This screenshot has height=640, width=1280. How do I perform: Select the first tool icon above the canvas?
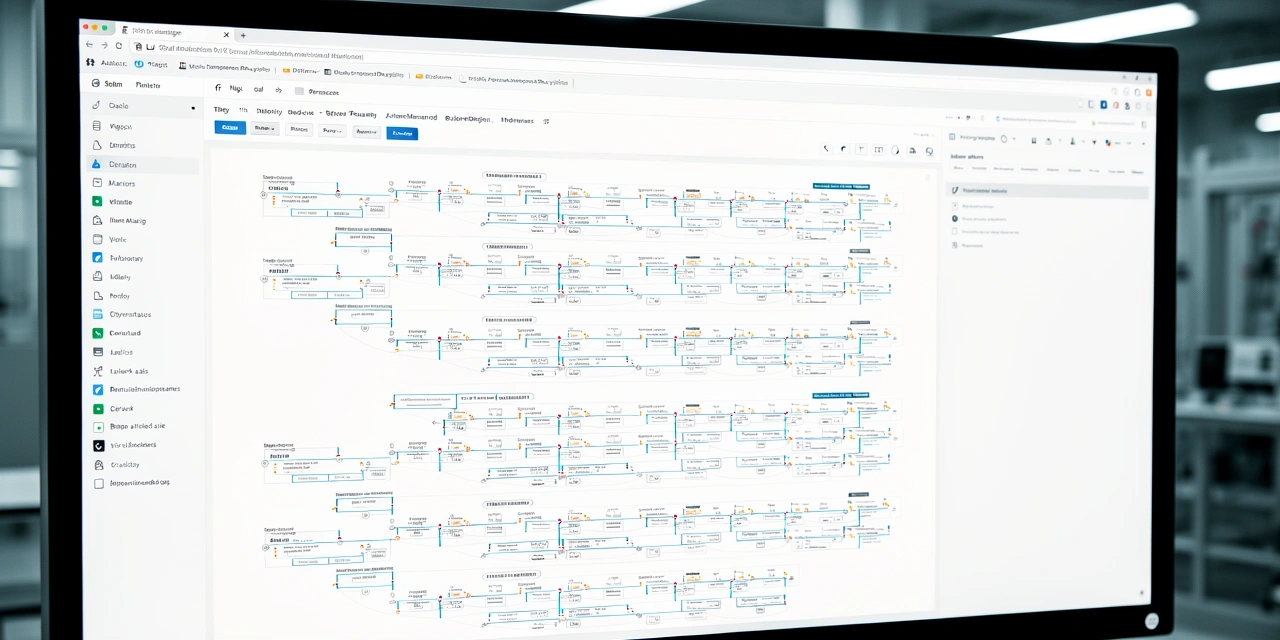(x=826, y=149)
